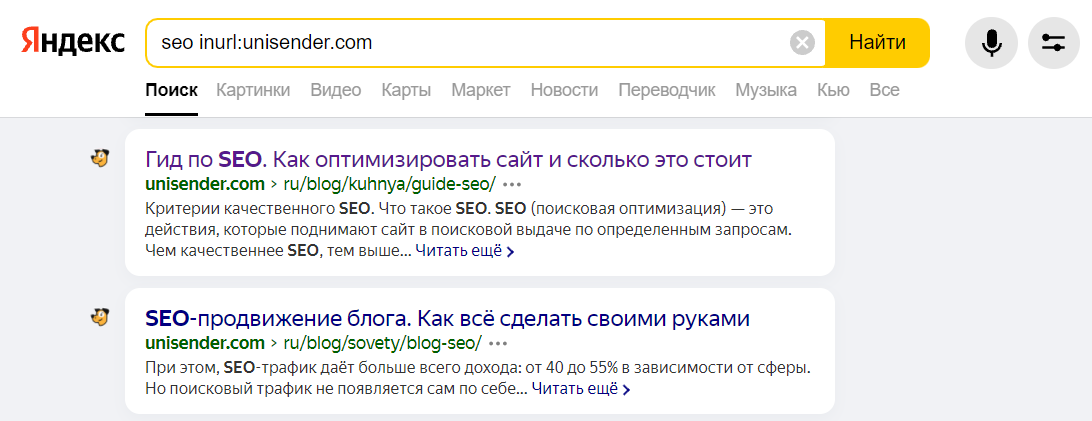This screenshot has height=421, width=1092.
Task: Open the Кью tab
Action: coord(833,90)
